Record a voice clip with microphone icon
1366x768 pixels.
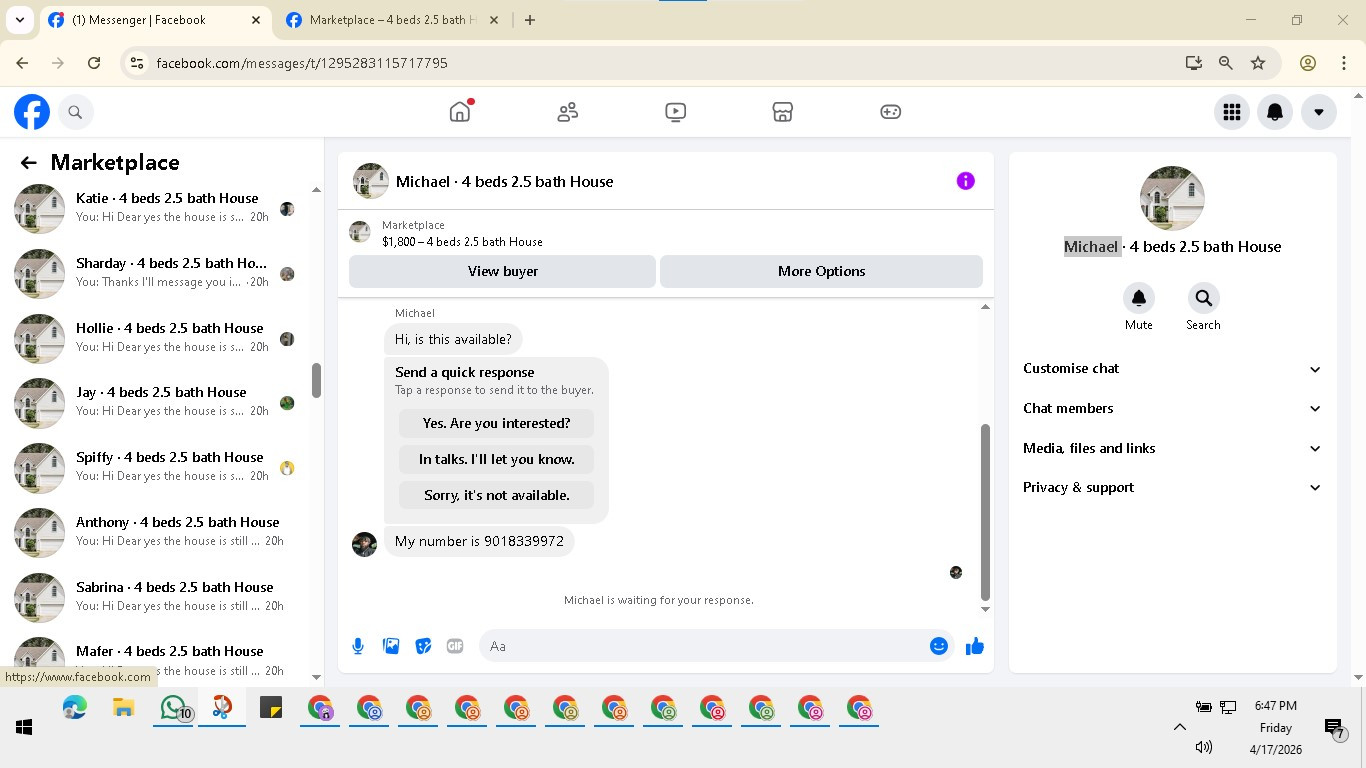(358, 646)
